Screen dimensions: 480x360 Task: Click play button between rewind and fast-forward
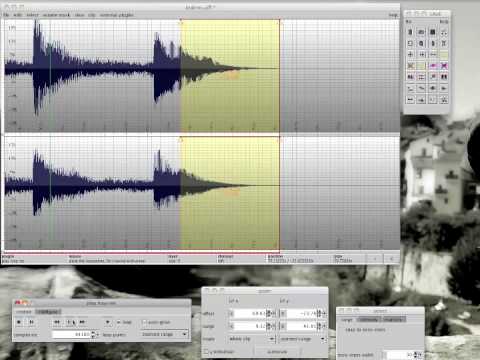coord(70,322)
